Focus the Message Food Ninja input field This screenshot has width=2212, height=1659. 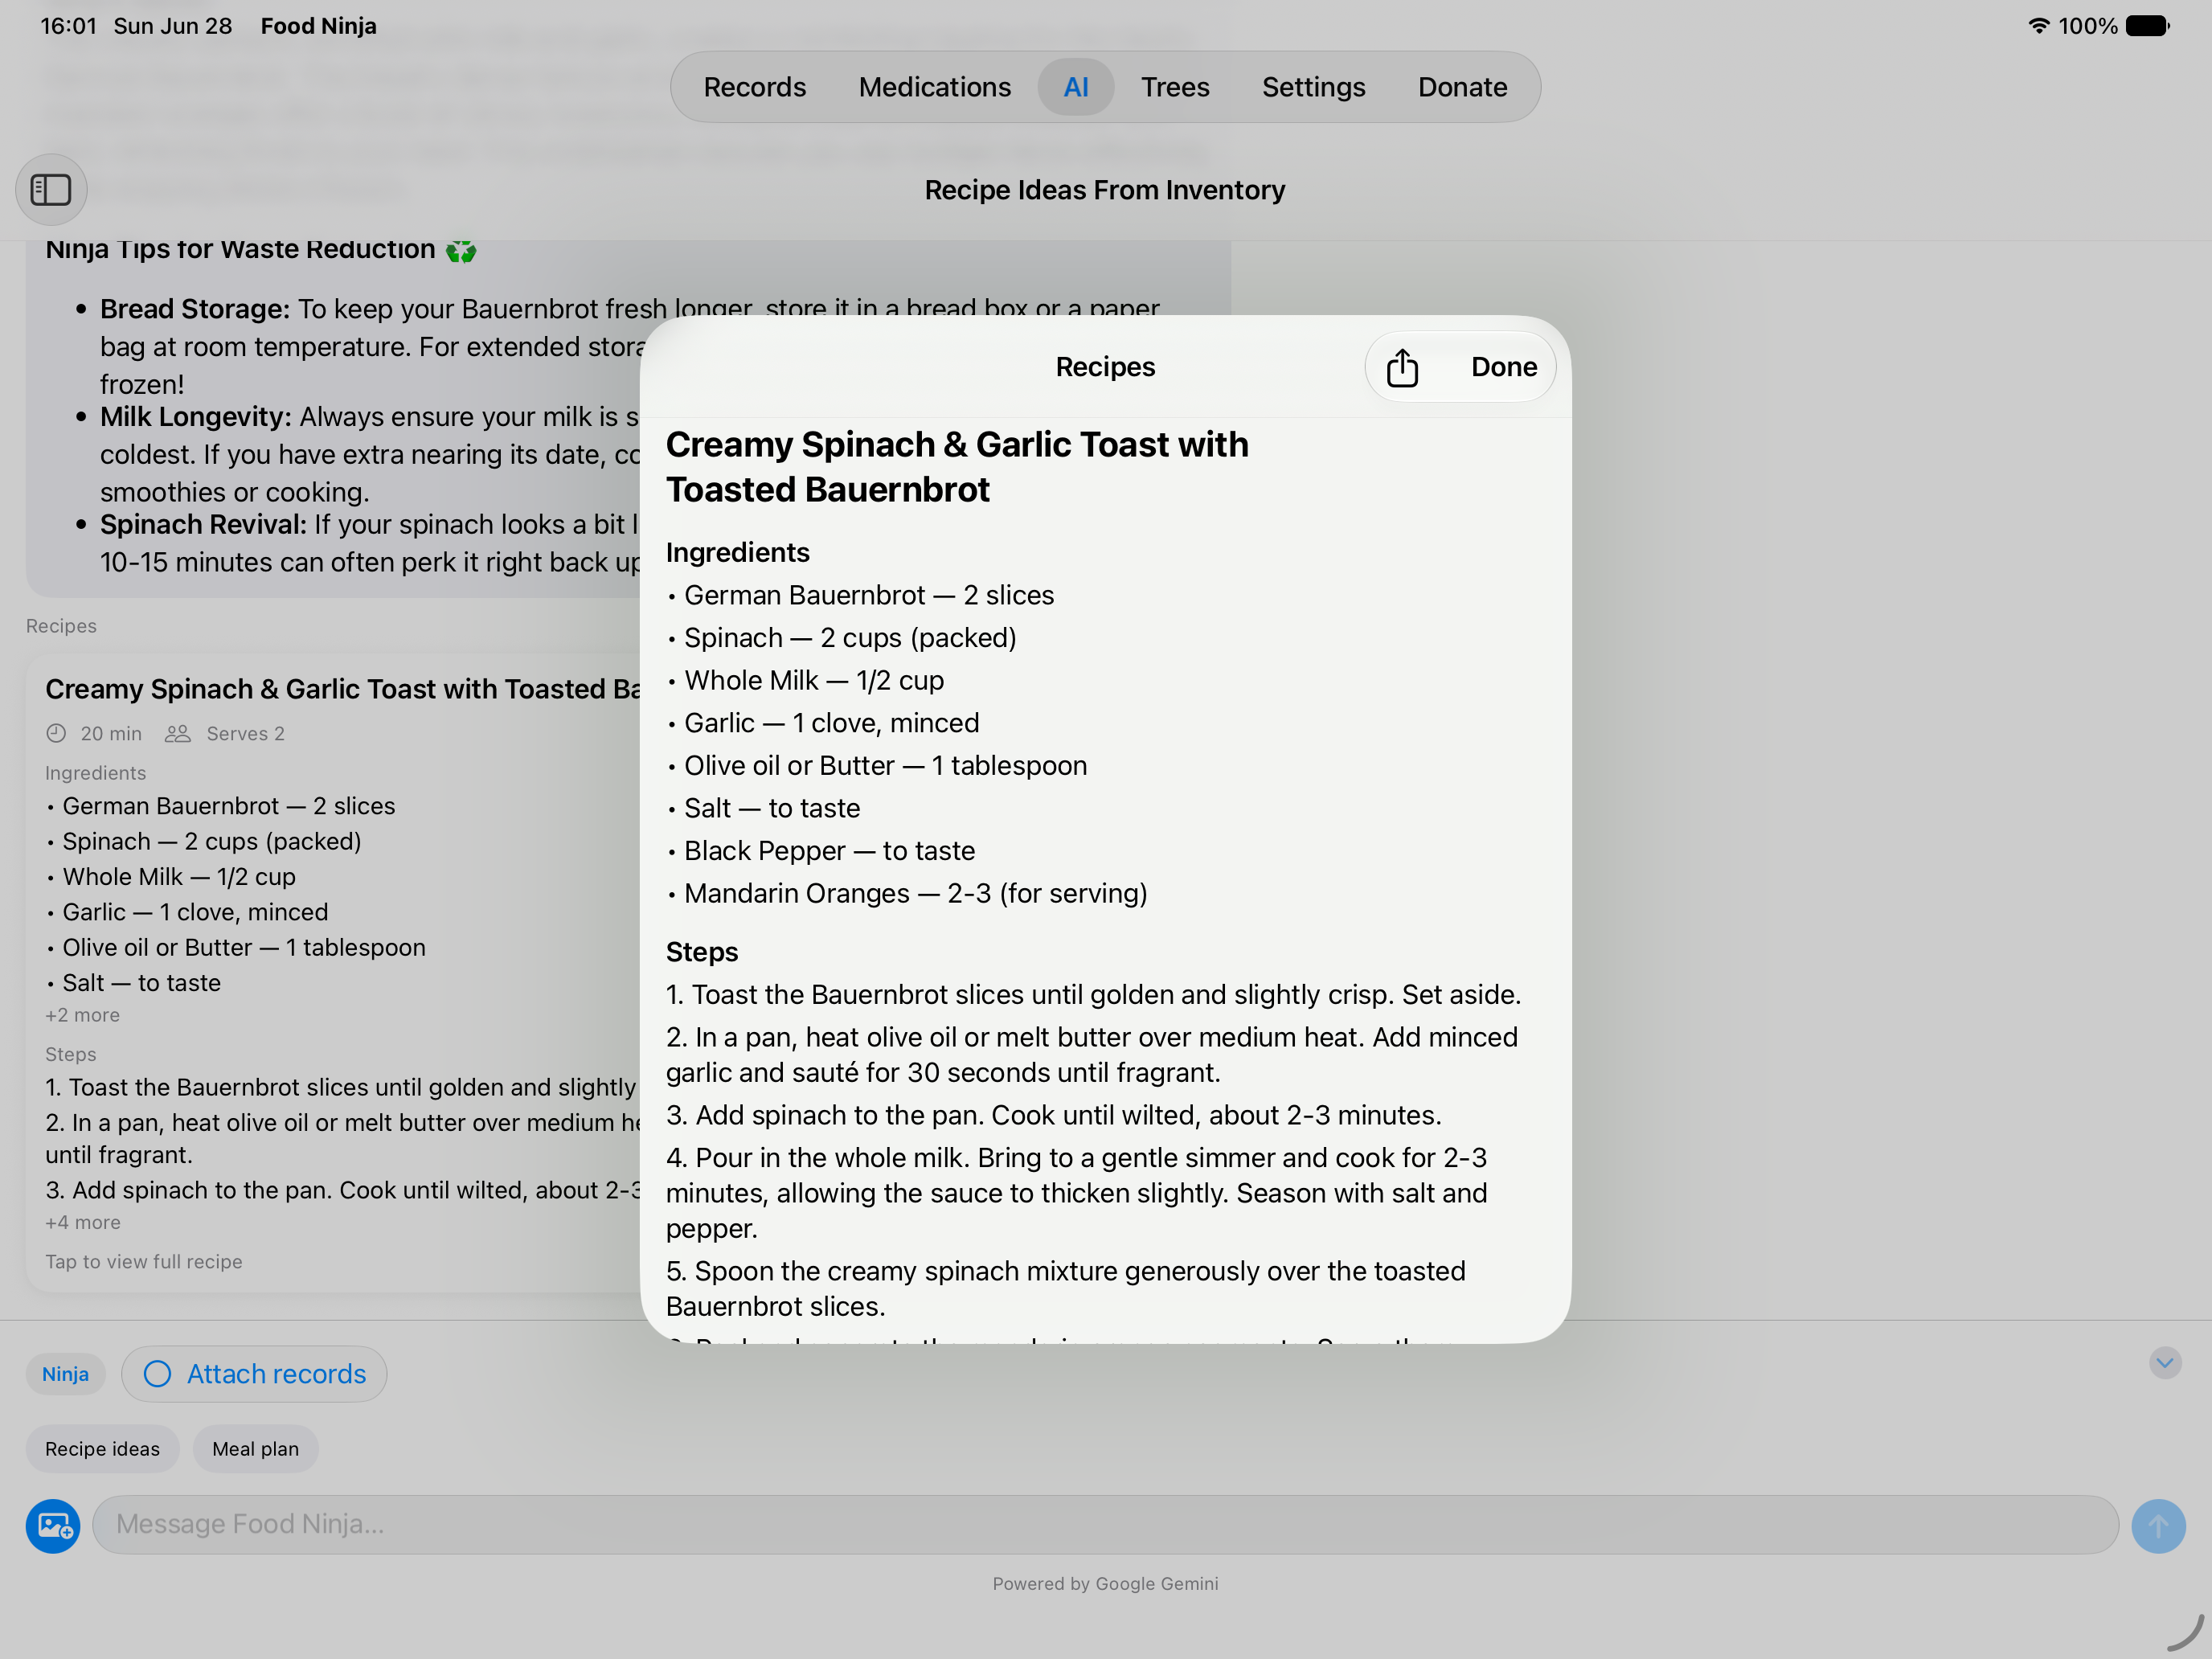click(x=1105, y=1525)
